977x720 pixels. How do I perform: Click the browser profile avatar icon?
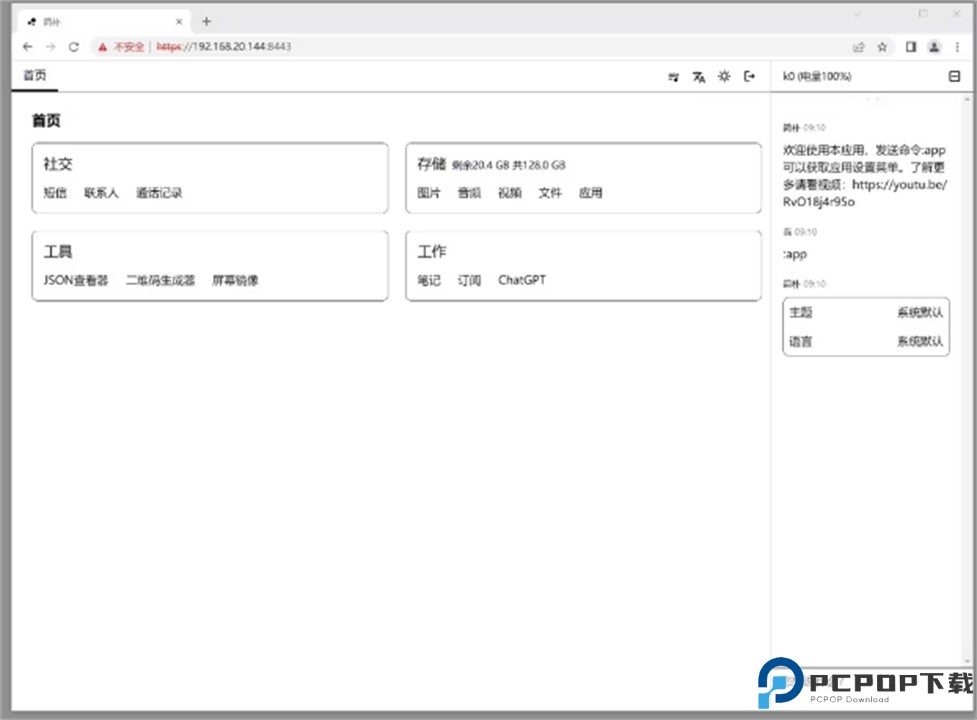pyautogui.click(x=934, y=47)
